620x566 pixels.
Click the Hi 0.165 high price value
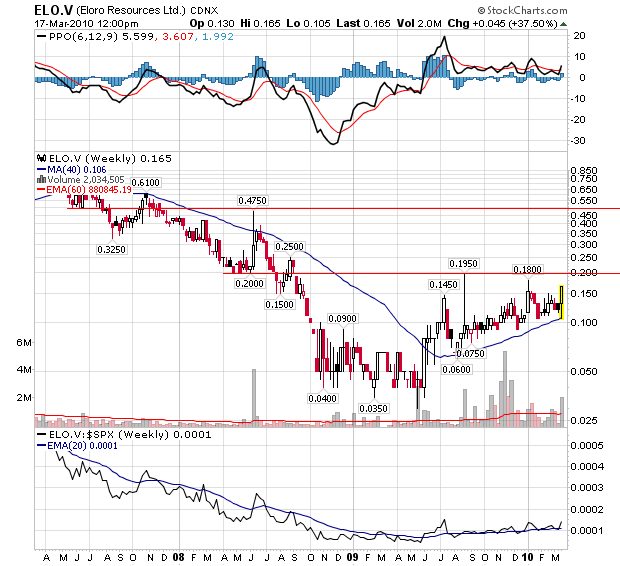tap(261, 23)
